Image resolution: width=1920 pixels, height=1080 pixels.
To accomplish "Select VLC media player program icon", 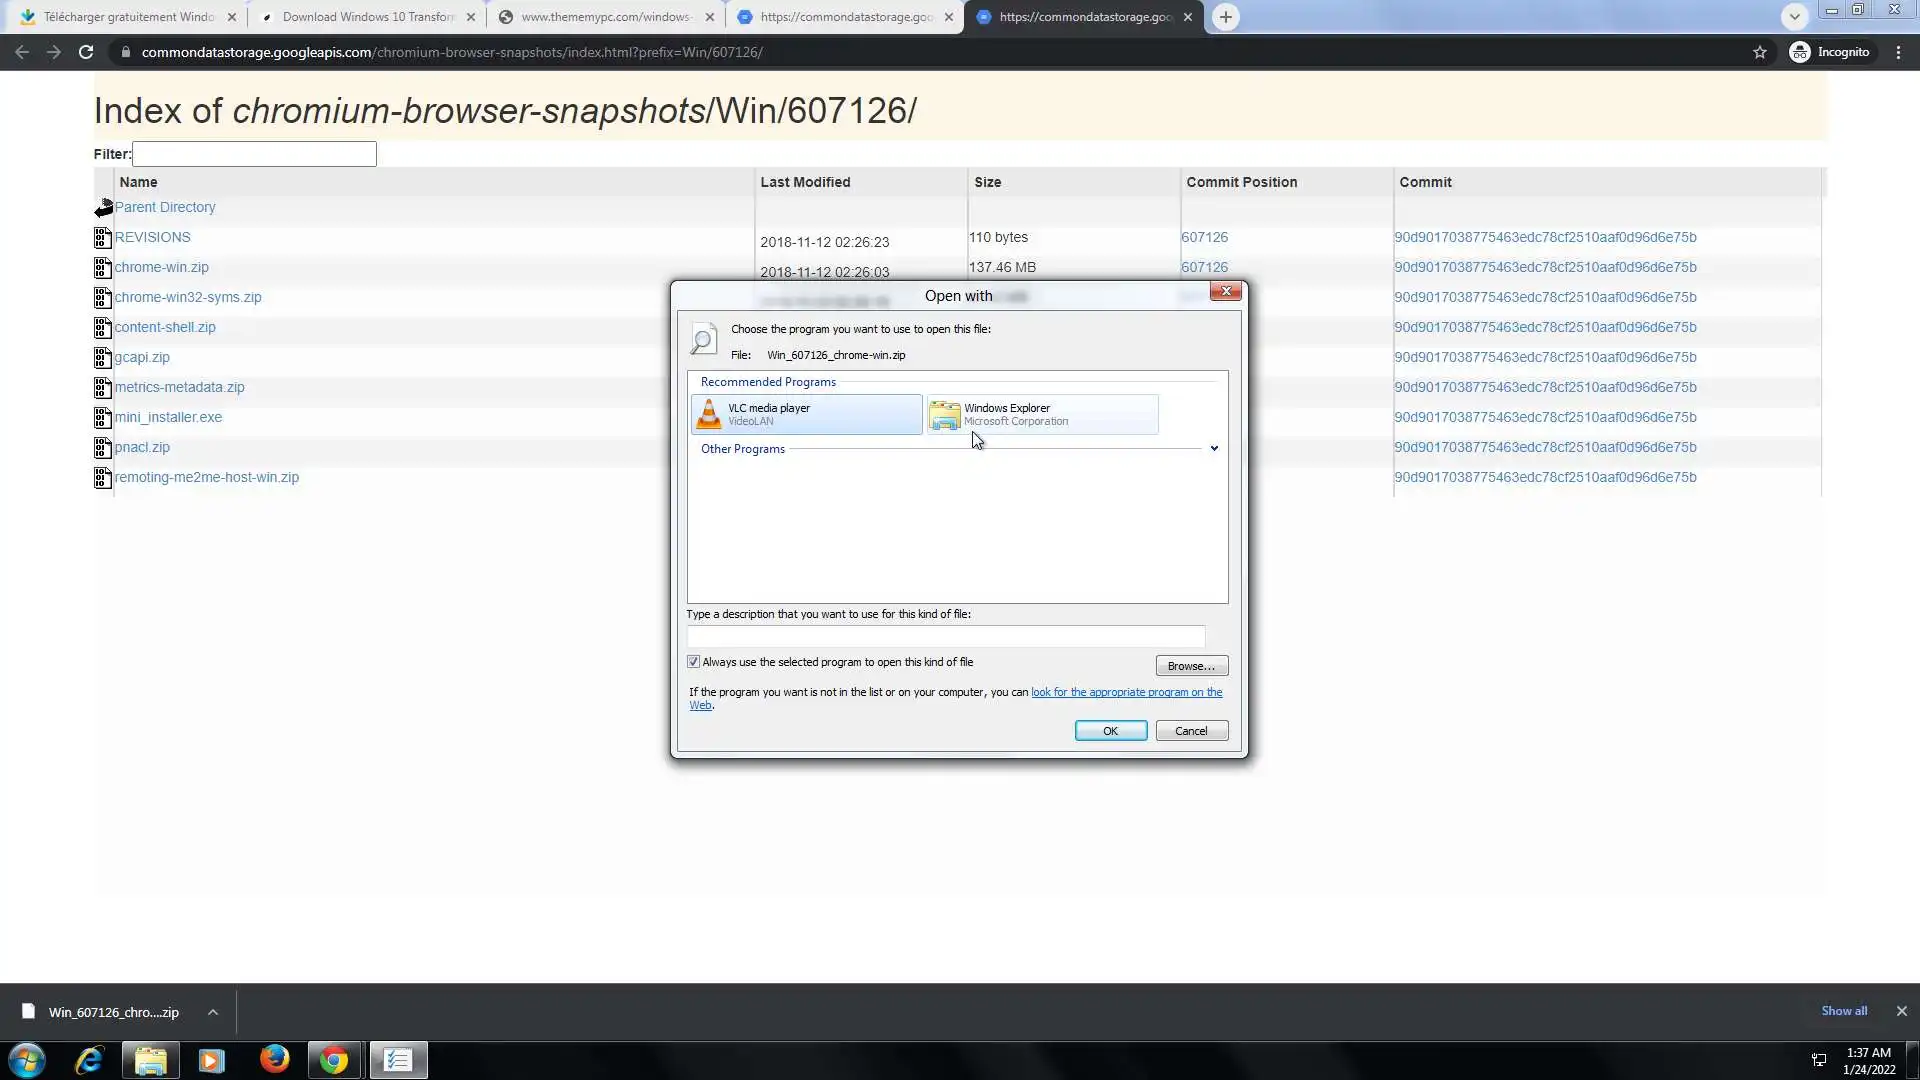I will click(x=709, y=414).
